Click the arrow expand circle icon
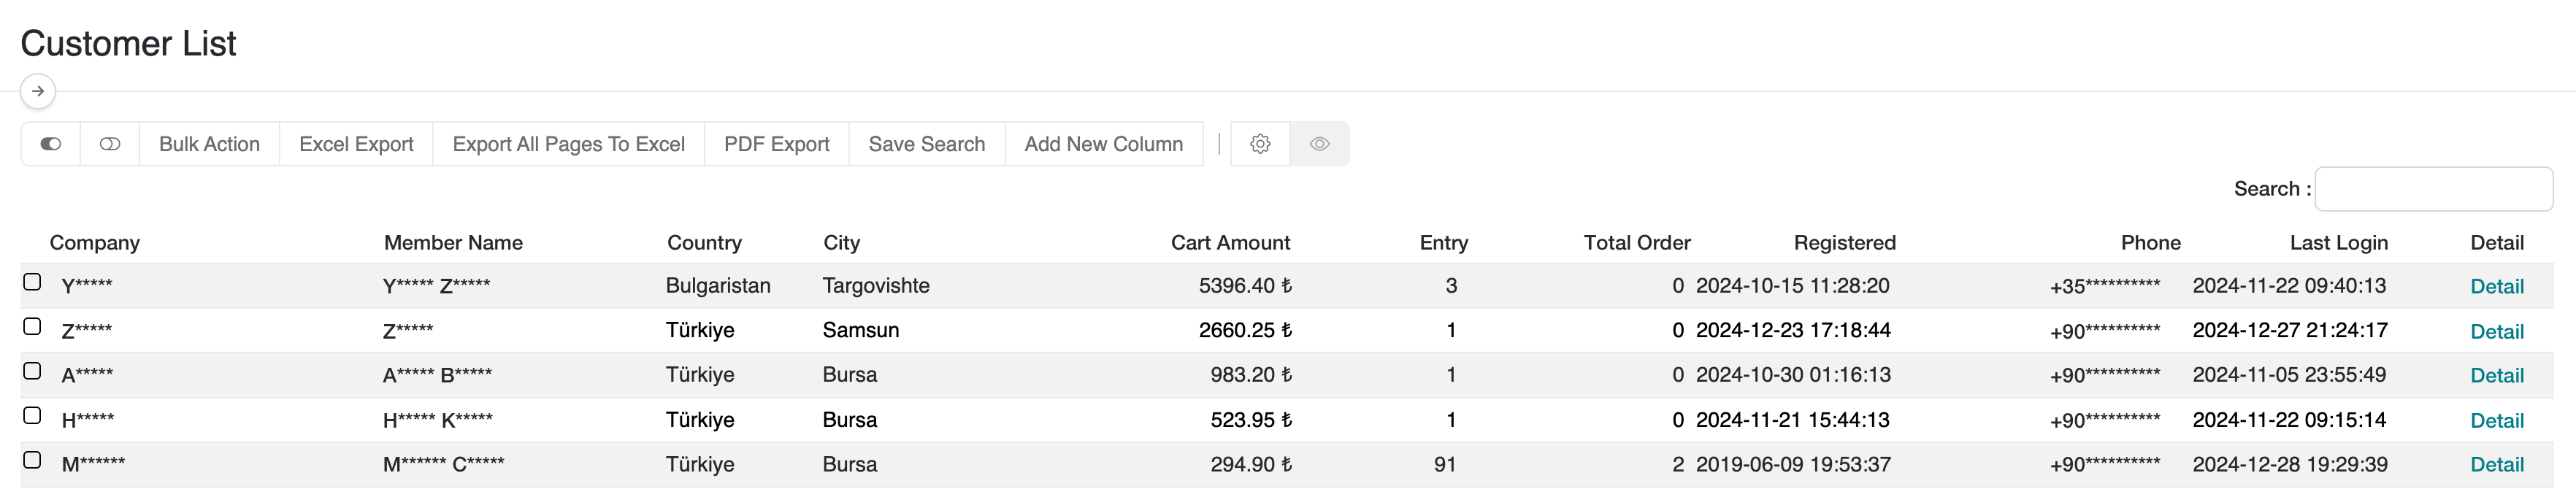The width and height of the screenshot is (2576, 489). point(38,91)
